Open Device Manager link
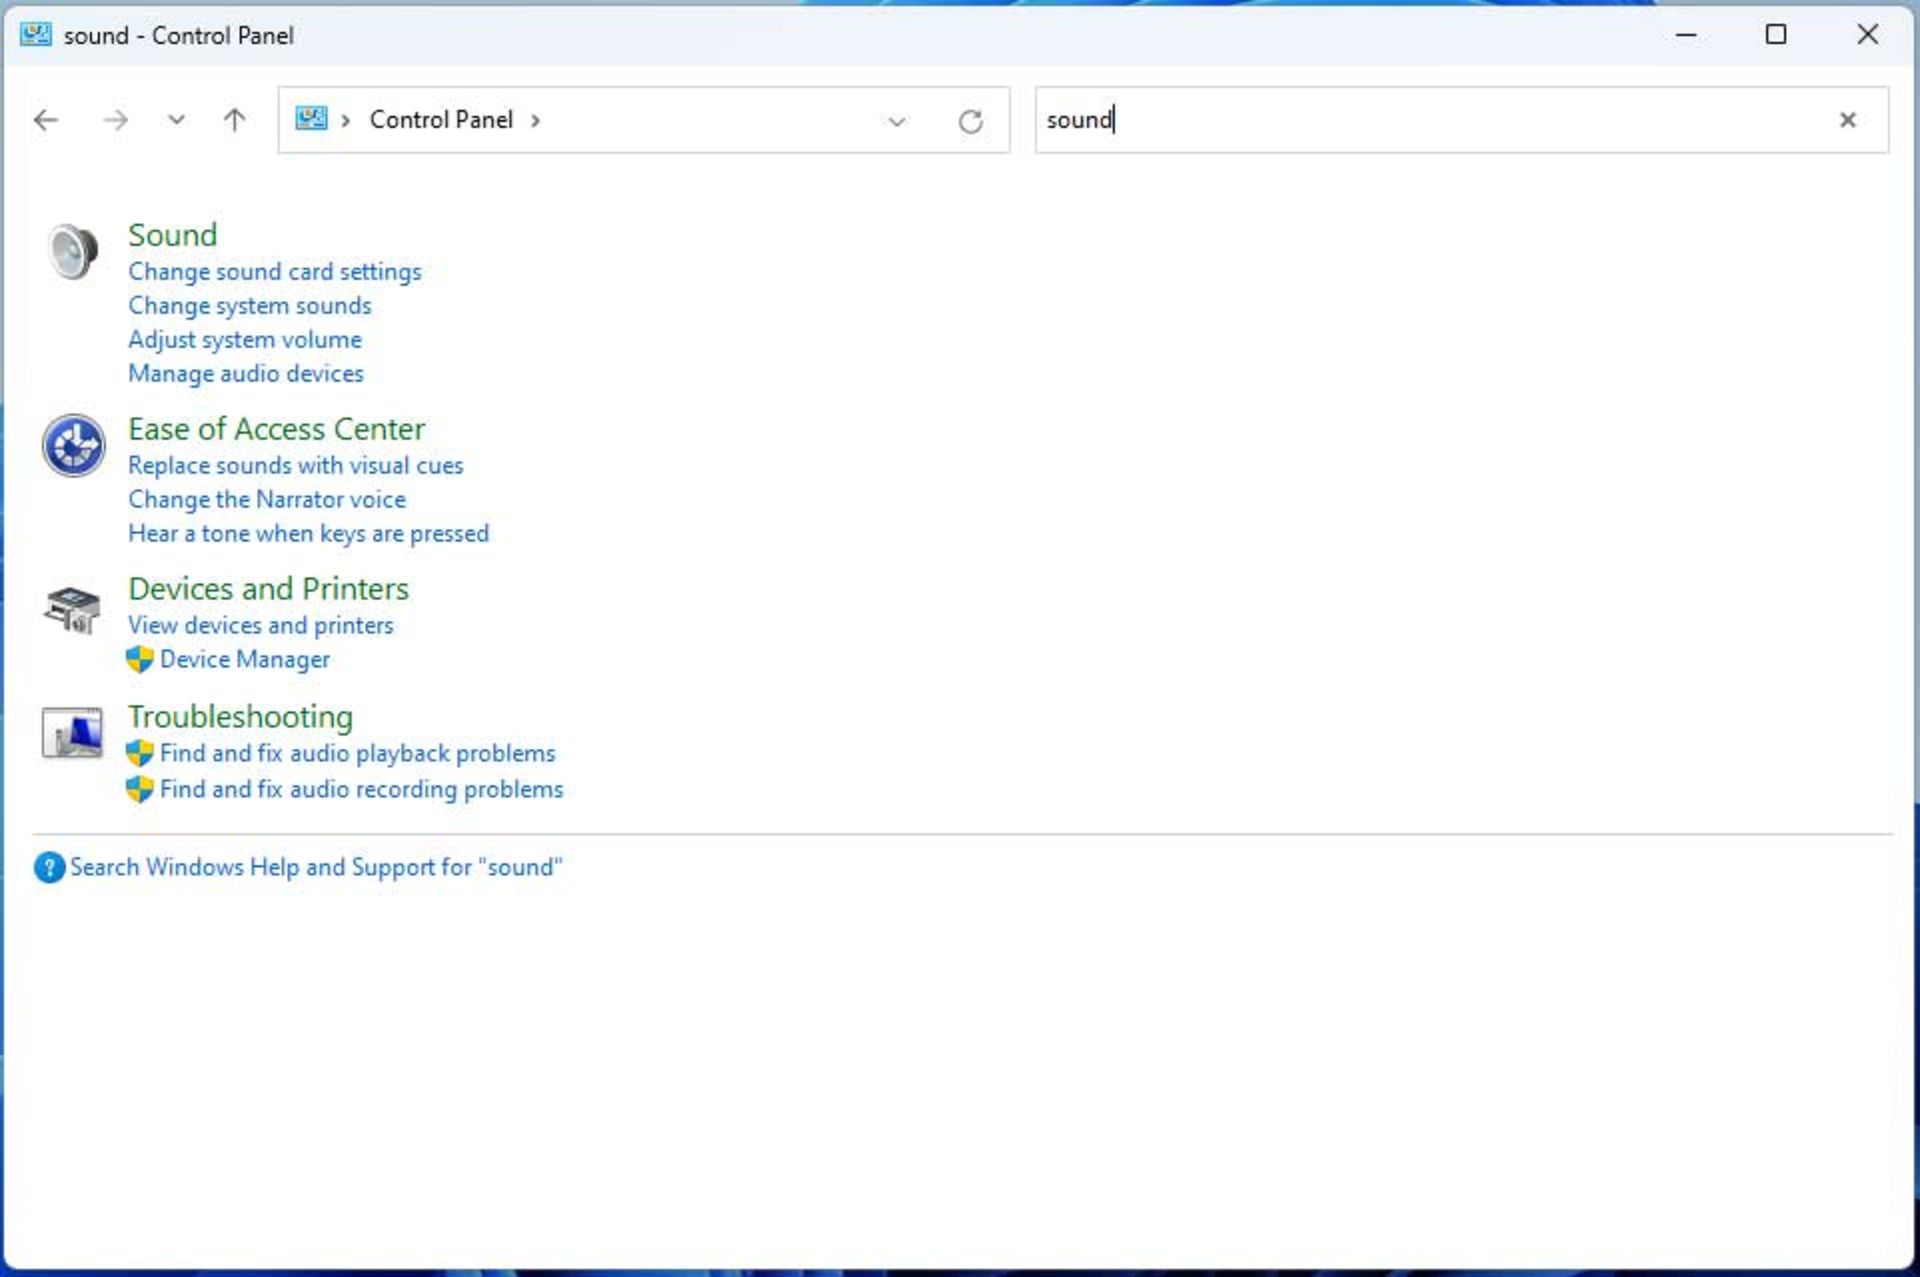This screenshot has height=1277, width=1920. pyautogui.click(x=244, y=660)
